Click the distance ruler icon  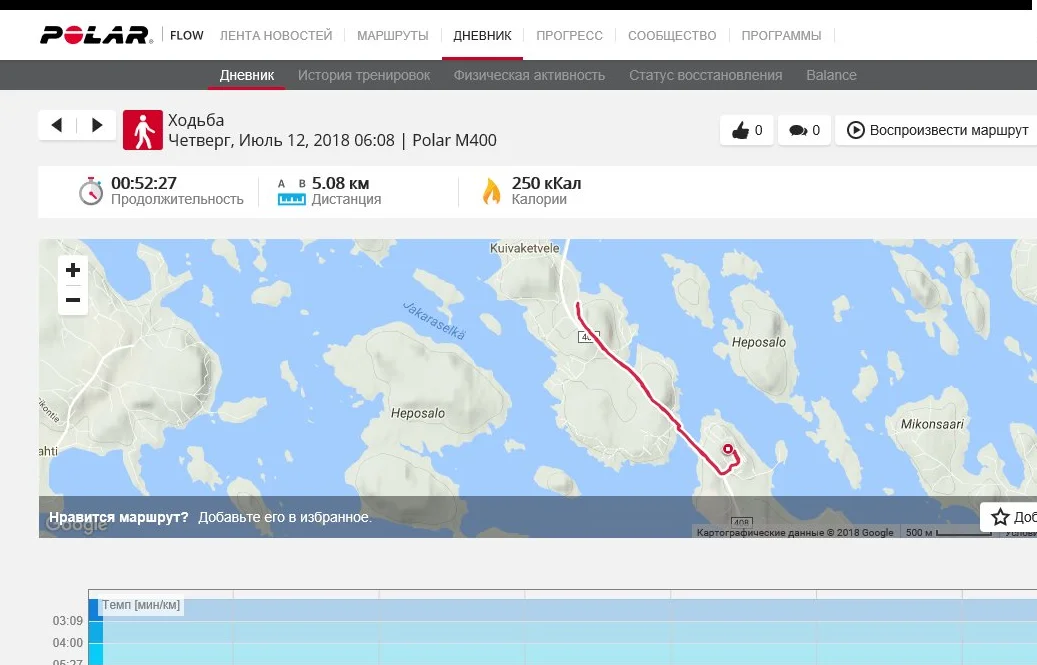[x=292, y=192]
